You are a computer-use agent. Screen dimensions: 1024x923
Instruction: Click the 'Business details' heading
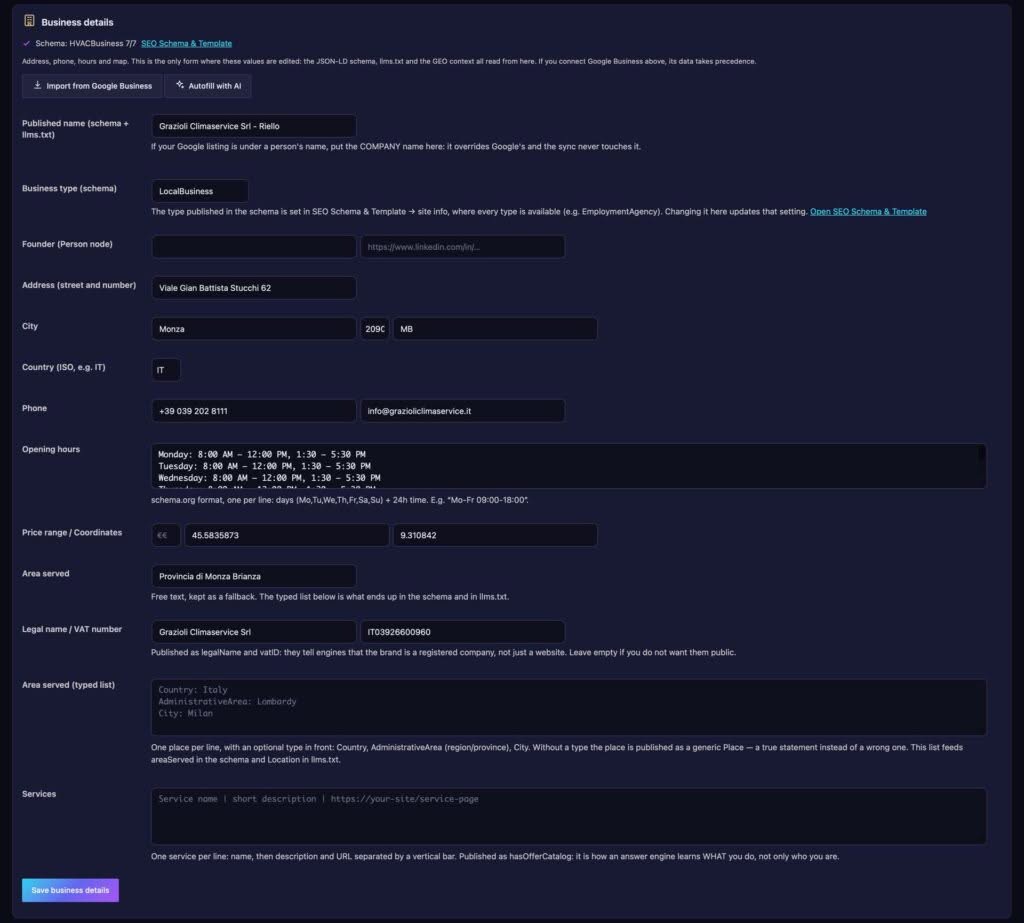click(x=77, y=22)
